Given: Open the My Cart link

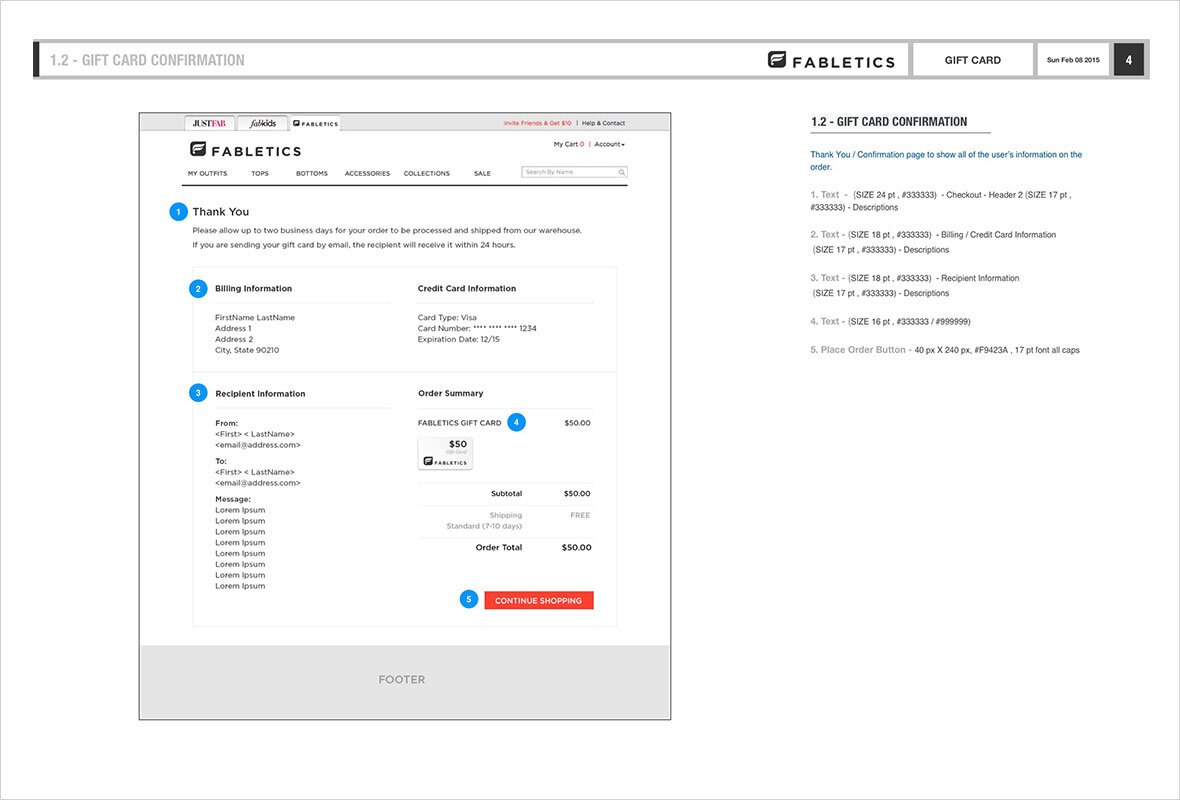Looking at the screenshot, I should (569, 144).
